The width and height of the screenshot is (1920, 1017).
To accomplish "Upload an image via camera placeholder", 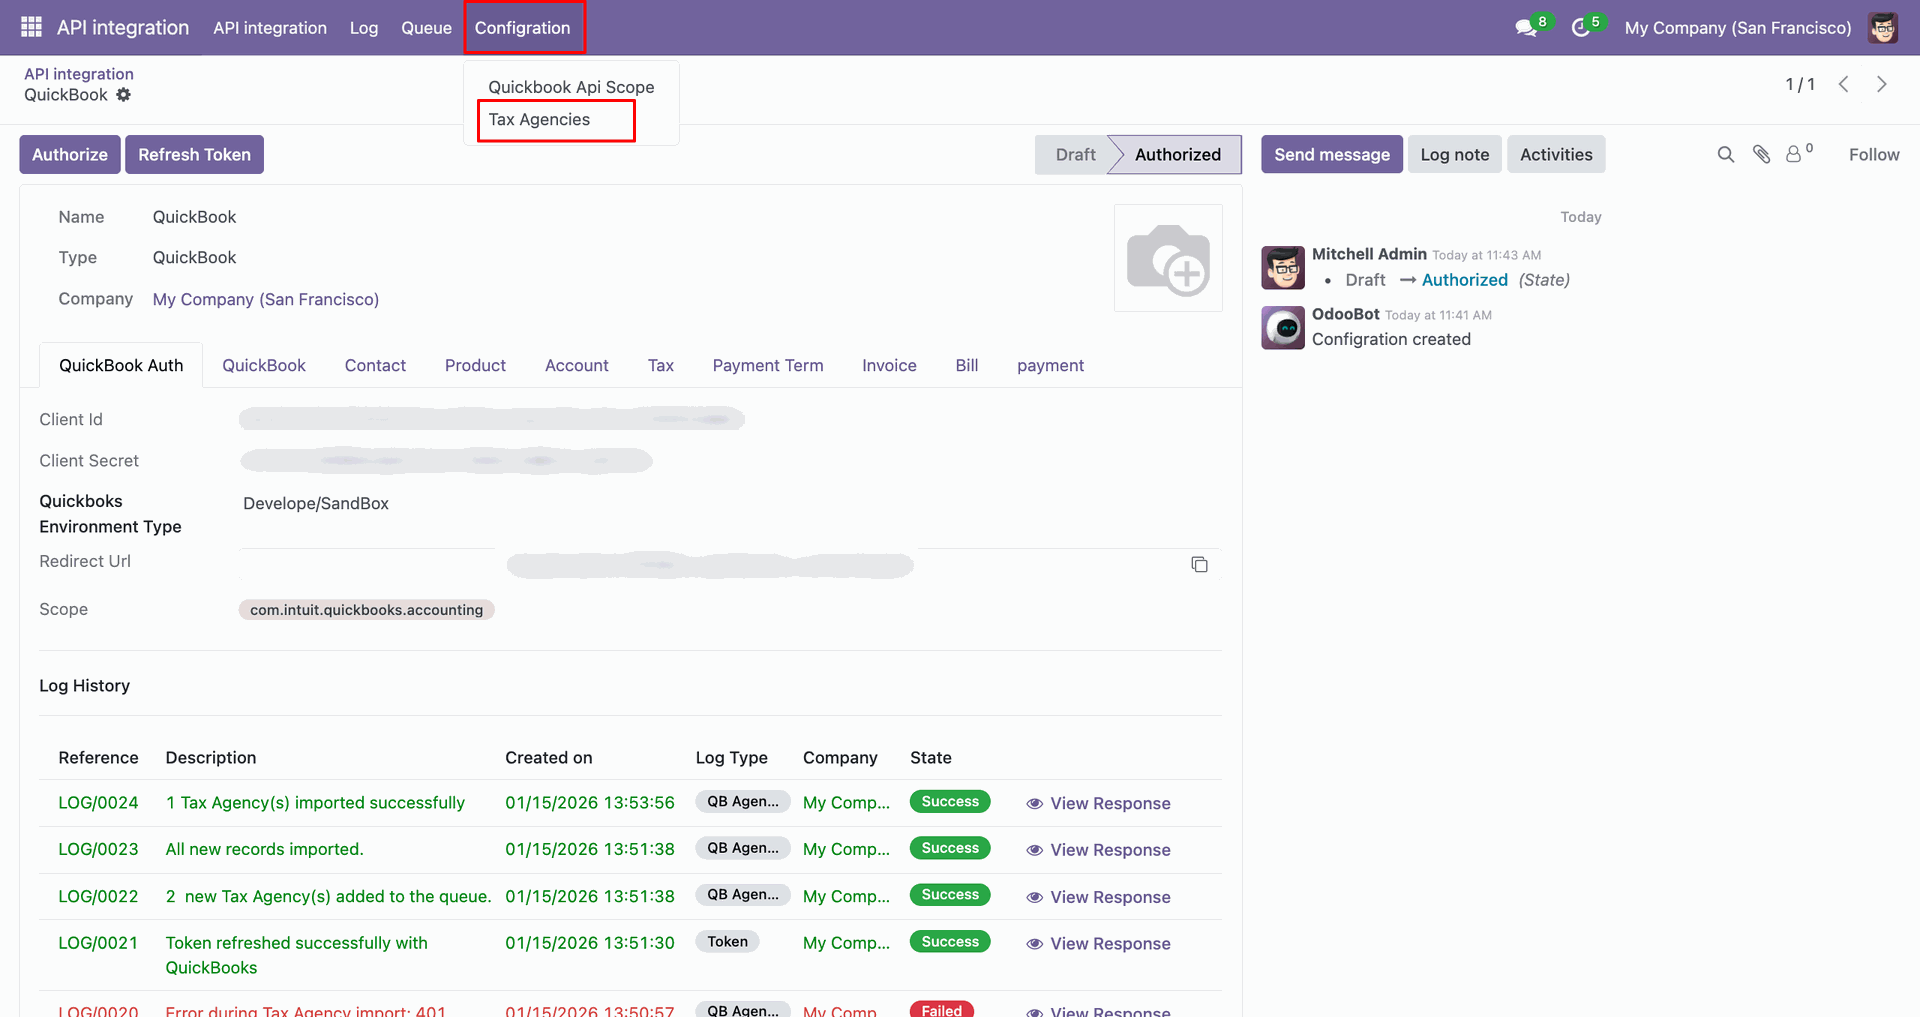I will (x=1168, y=258).
